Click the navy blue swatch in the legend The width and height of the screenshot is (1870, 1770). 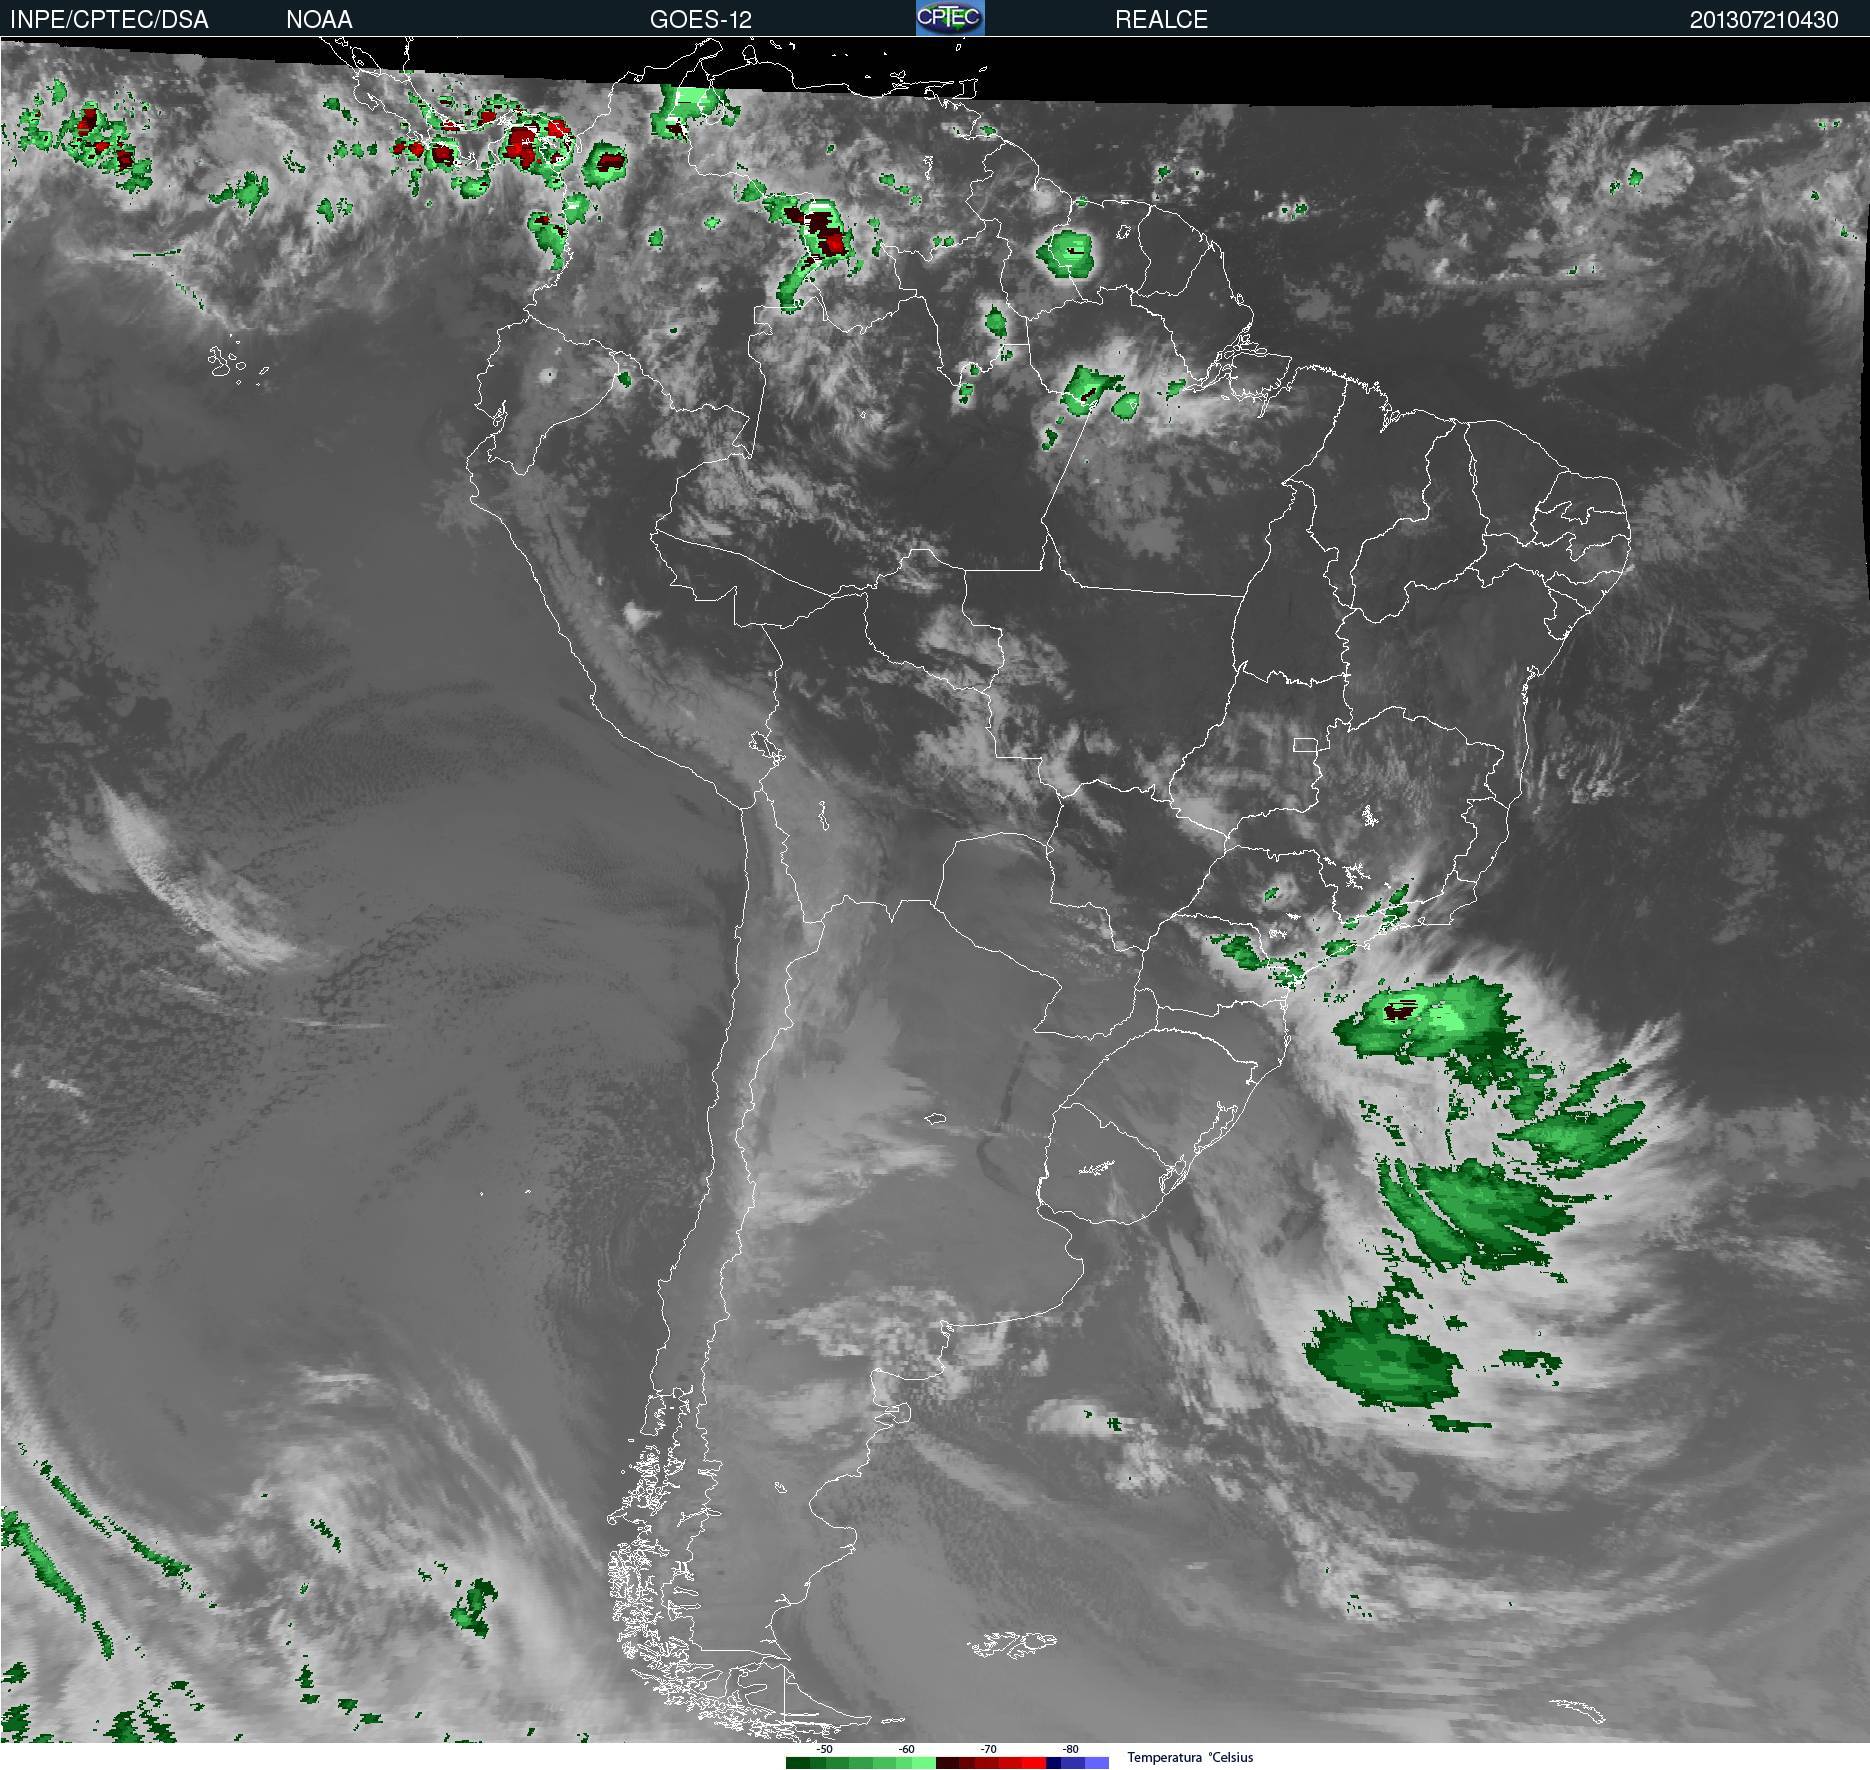point(1053,1763)
